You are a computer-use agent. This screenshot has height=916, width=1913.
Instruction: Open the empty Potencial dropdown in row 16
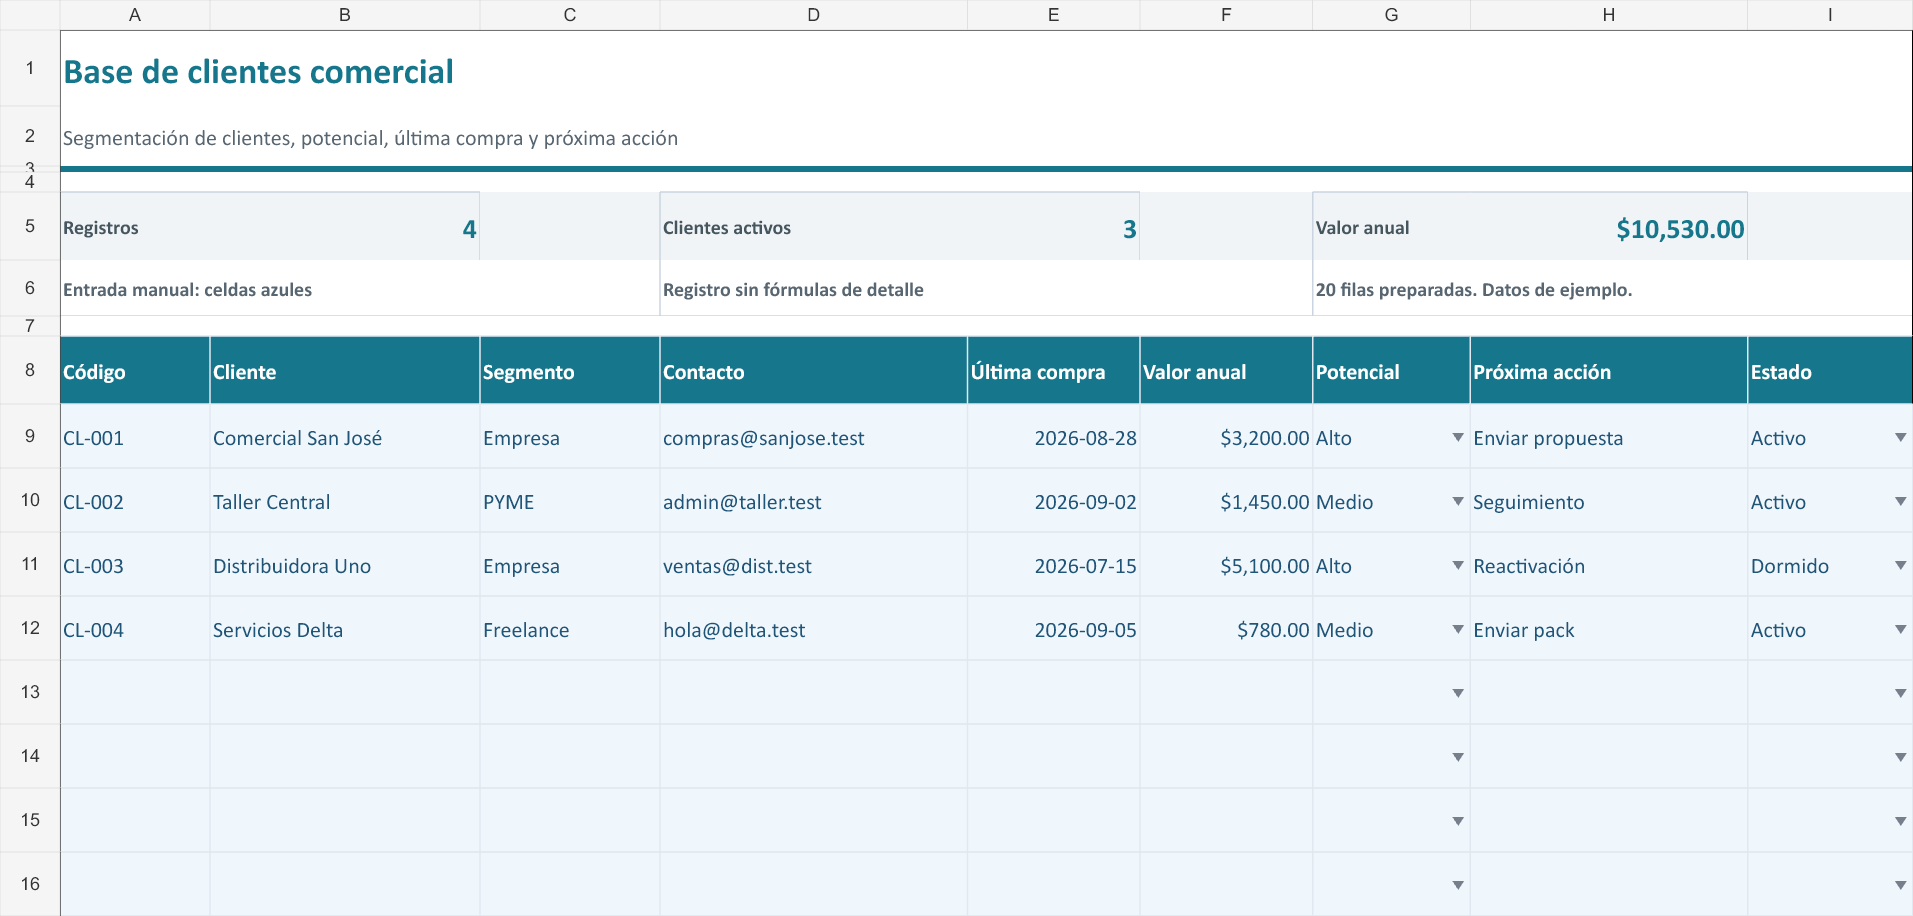(1458, 885)
